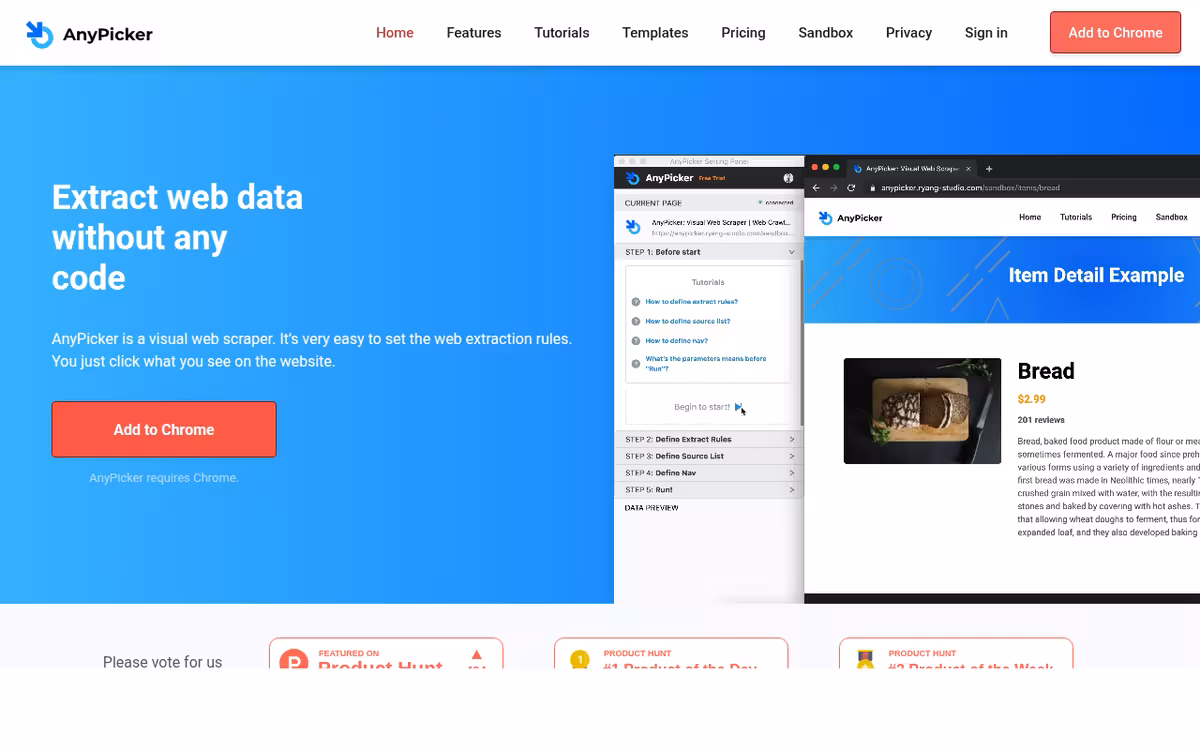Viewport: 1200px width, 750px height.
Task: Click the Begin to start play arrow
Action: [x=739, y=407]
